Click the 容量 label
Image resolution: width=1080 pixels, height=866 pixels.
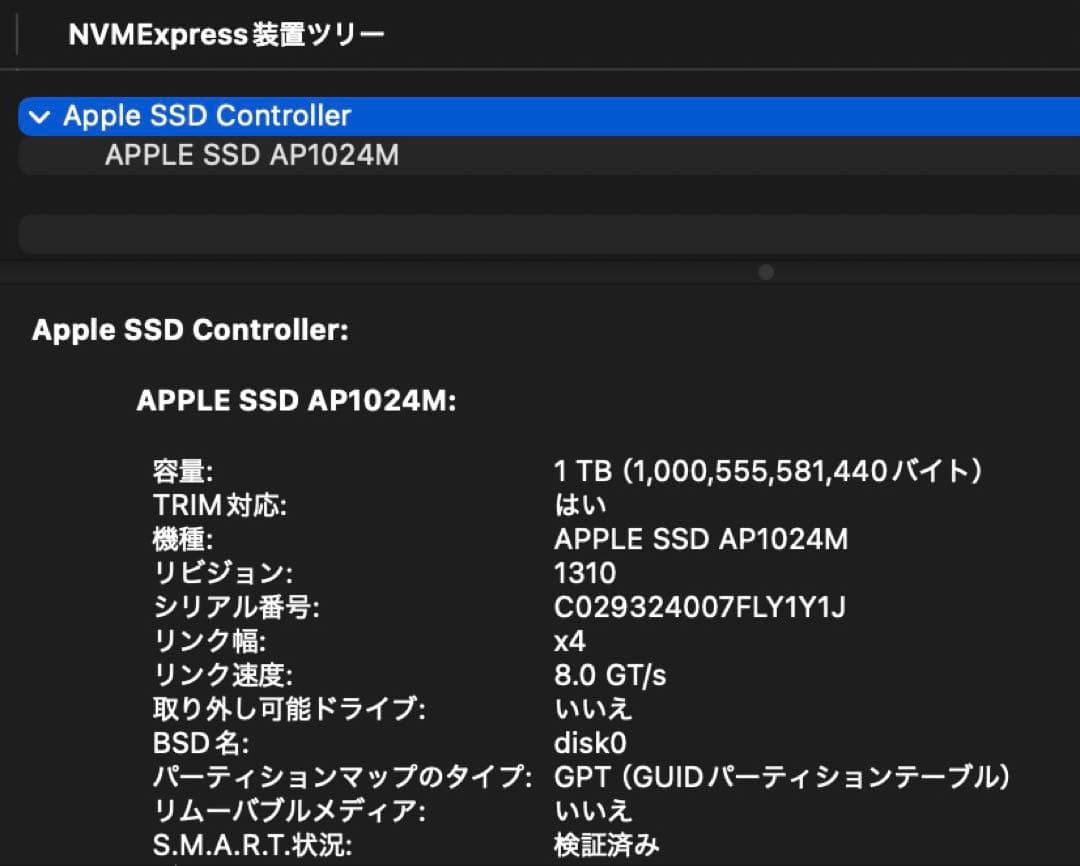[x=183, y=472]
